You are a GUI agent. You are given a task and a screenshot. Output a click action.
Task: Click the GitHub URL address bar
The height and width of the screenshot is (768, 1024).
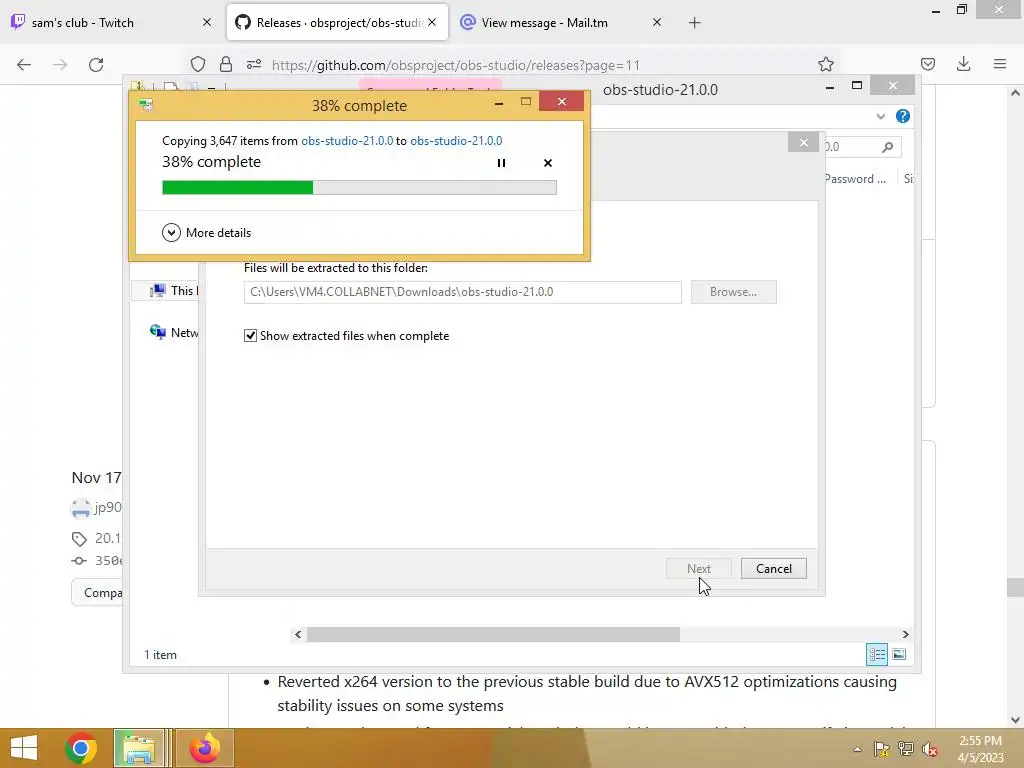coord(455,65)
